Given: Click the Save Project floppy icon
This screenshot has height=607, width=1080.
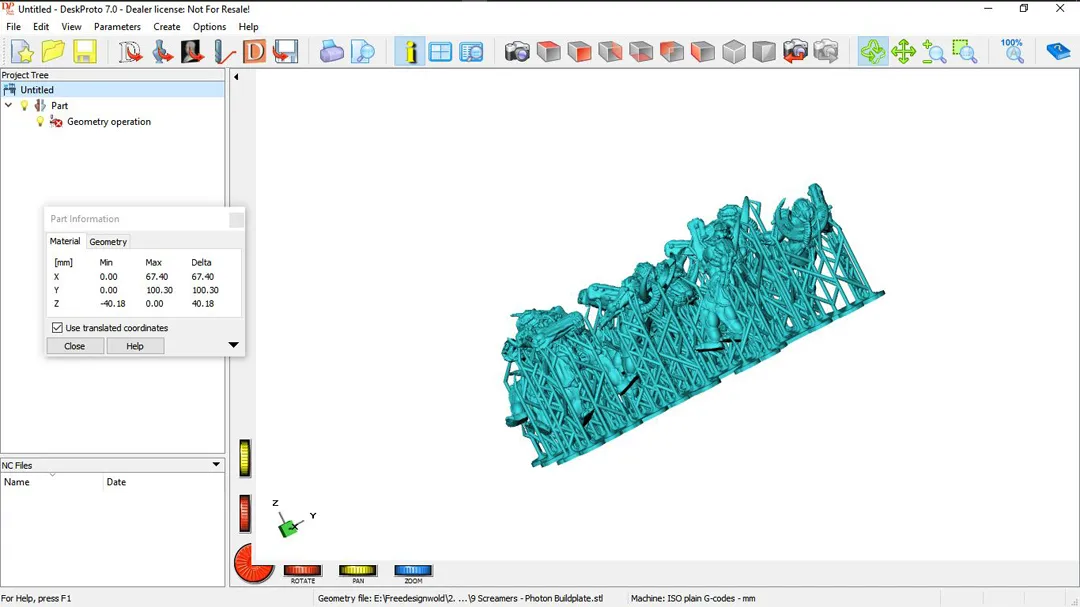Looking at the screenshot, I should [84, 52].
